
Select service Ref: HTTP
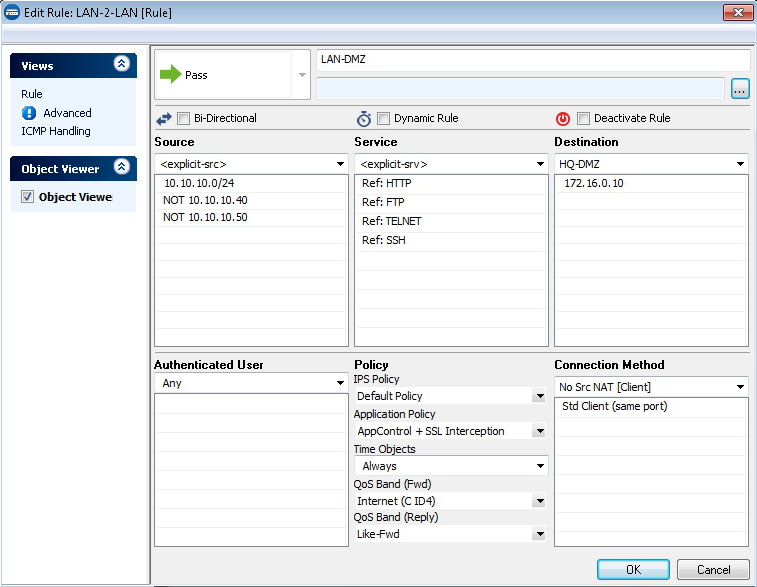[x=451, y=183]
